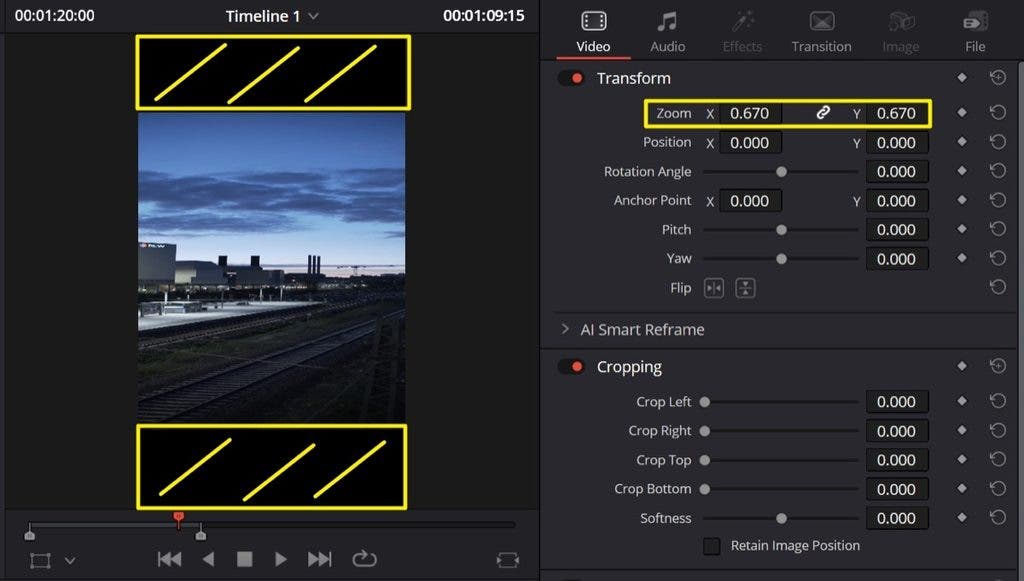Enable the Retain Image Position checkbox

[x=712, y=546]
